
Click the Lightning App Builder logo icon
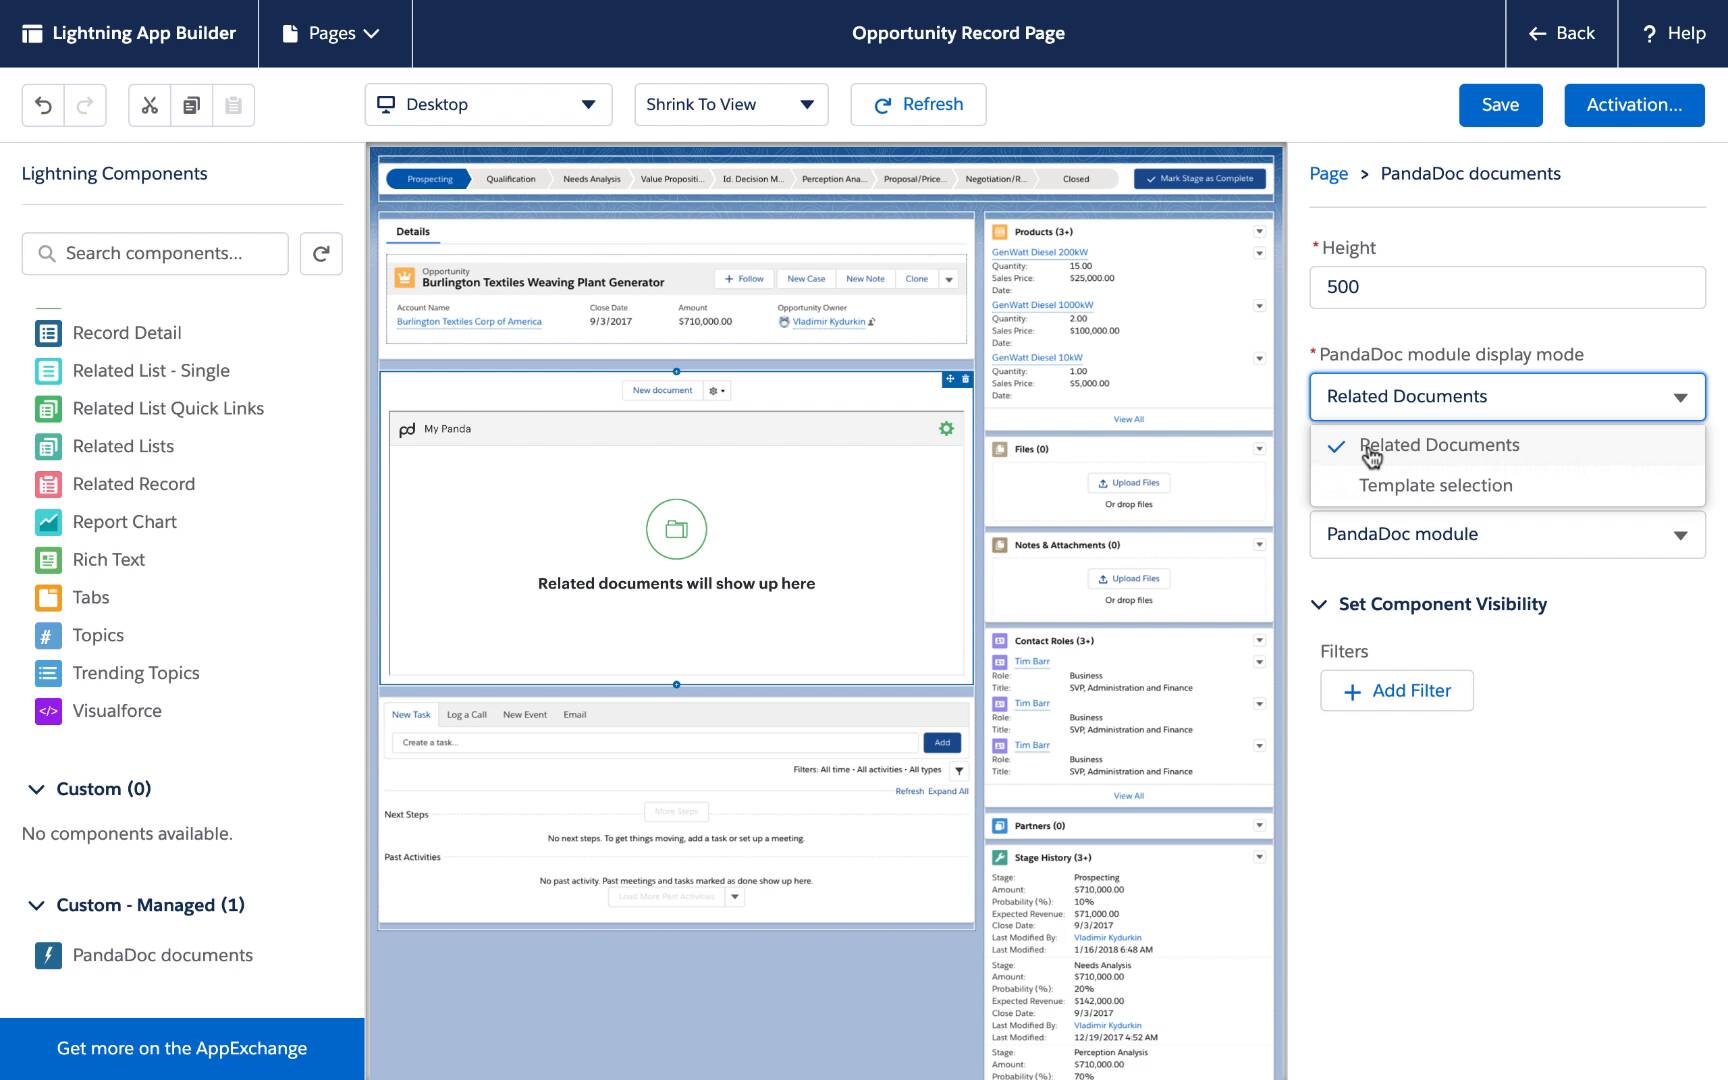click(x=32, y=34)
